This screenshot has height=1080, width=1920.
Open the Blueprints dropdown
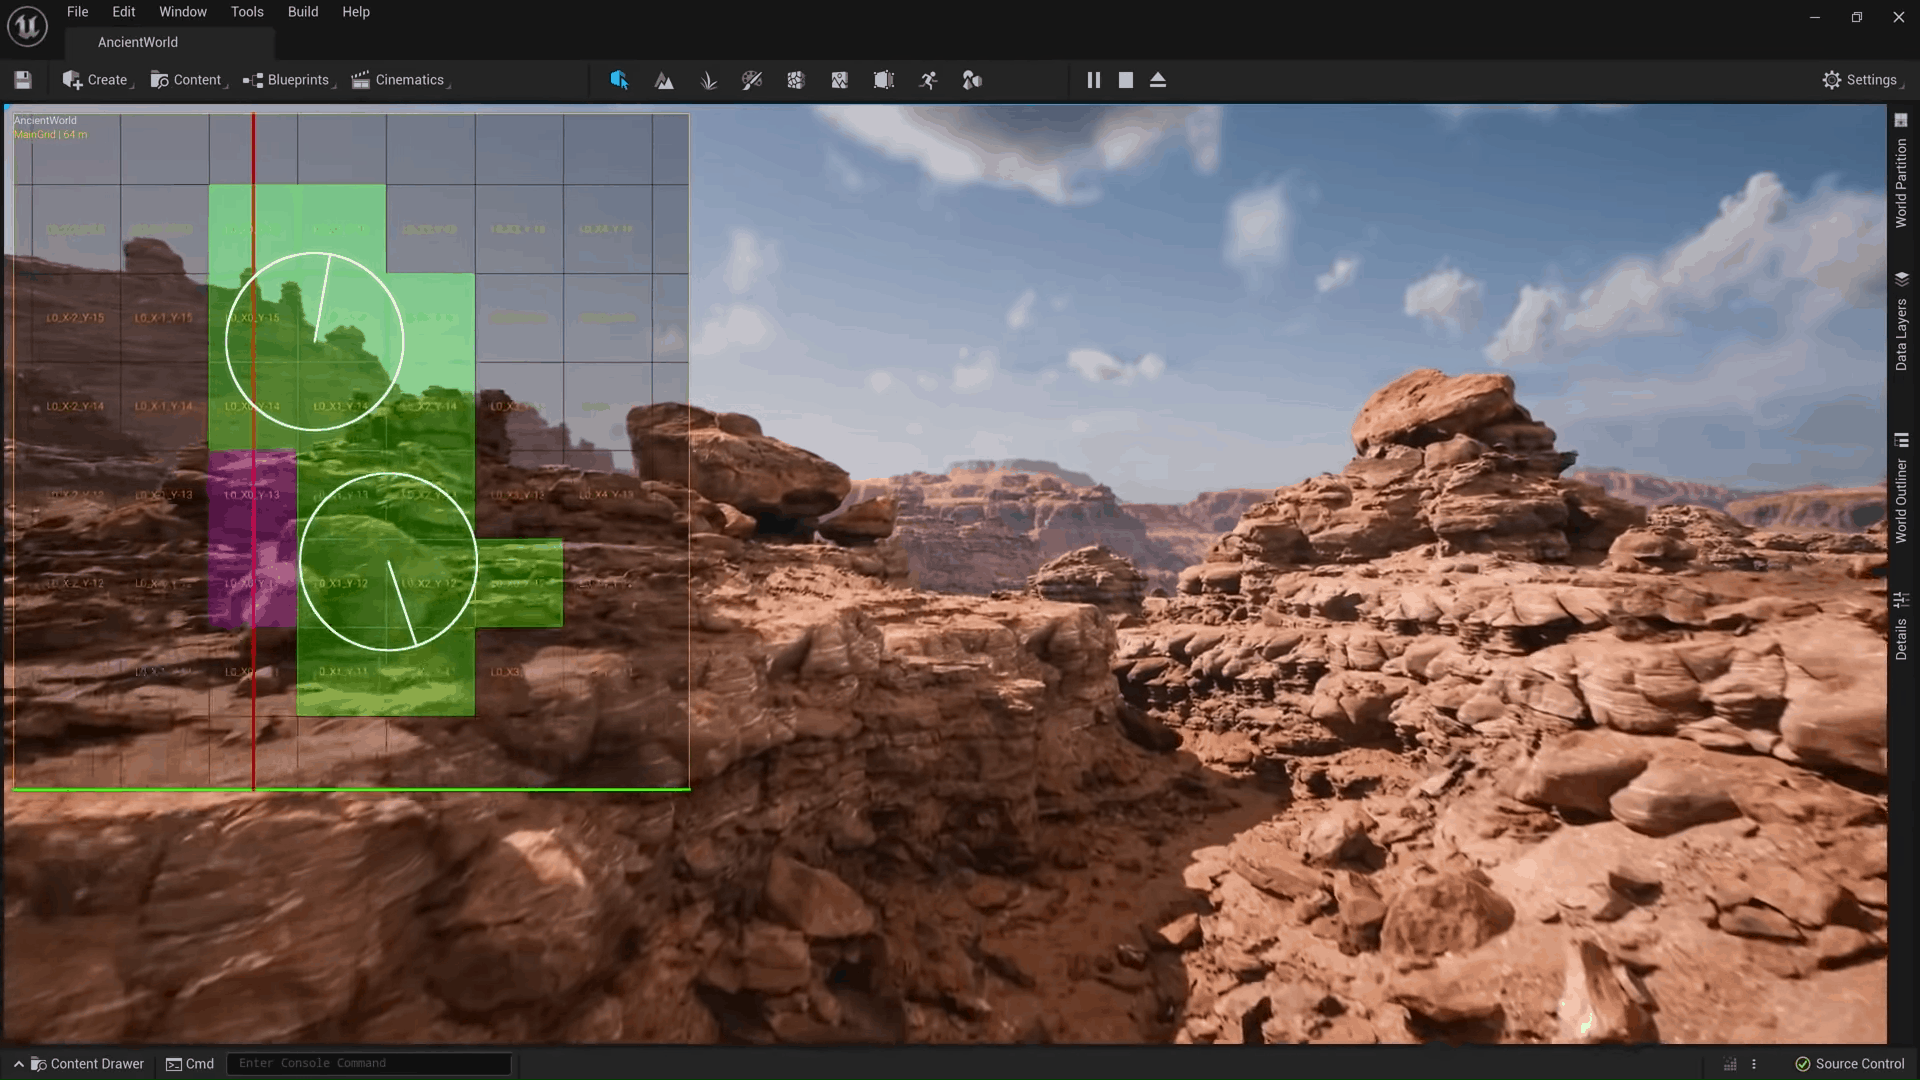(288, 80)
